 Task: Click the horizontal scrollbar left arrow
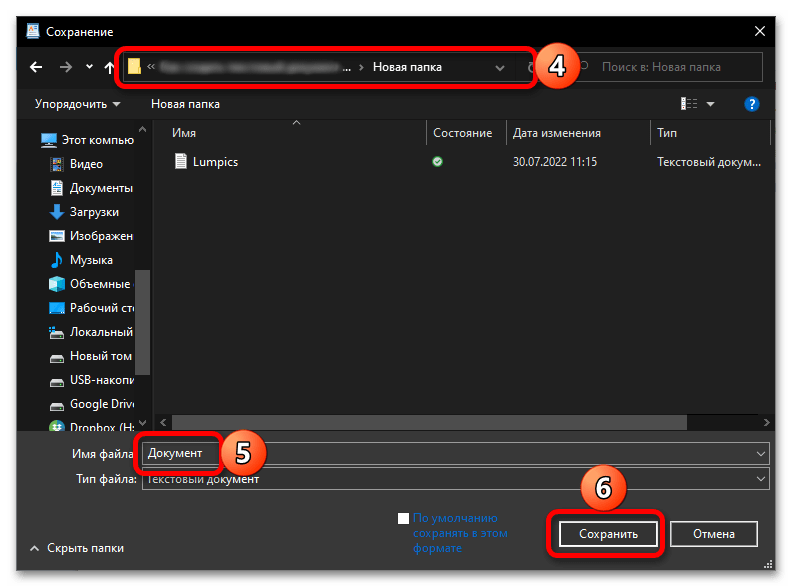[163, 422]
